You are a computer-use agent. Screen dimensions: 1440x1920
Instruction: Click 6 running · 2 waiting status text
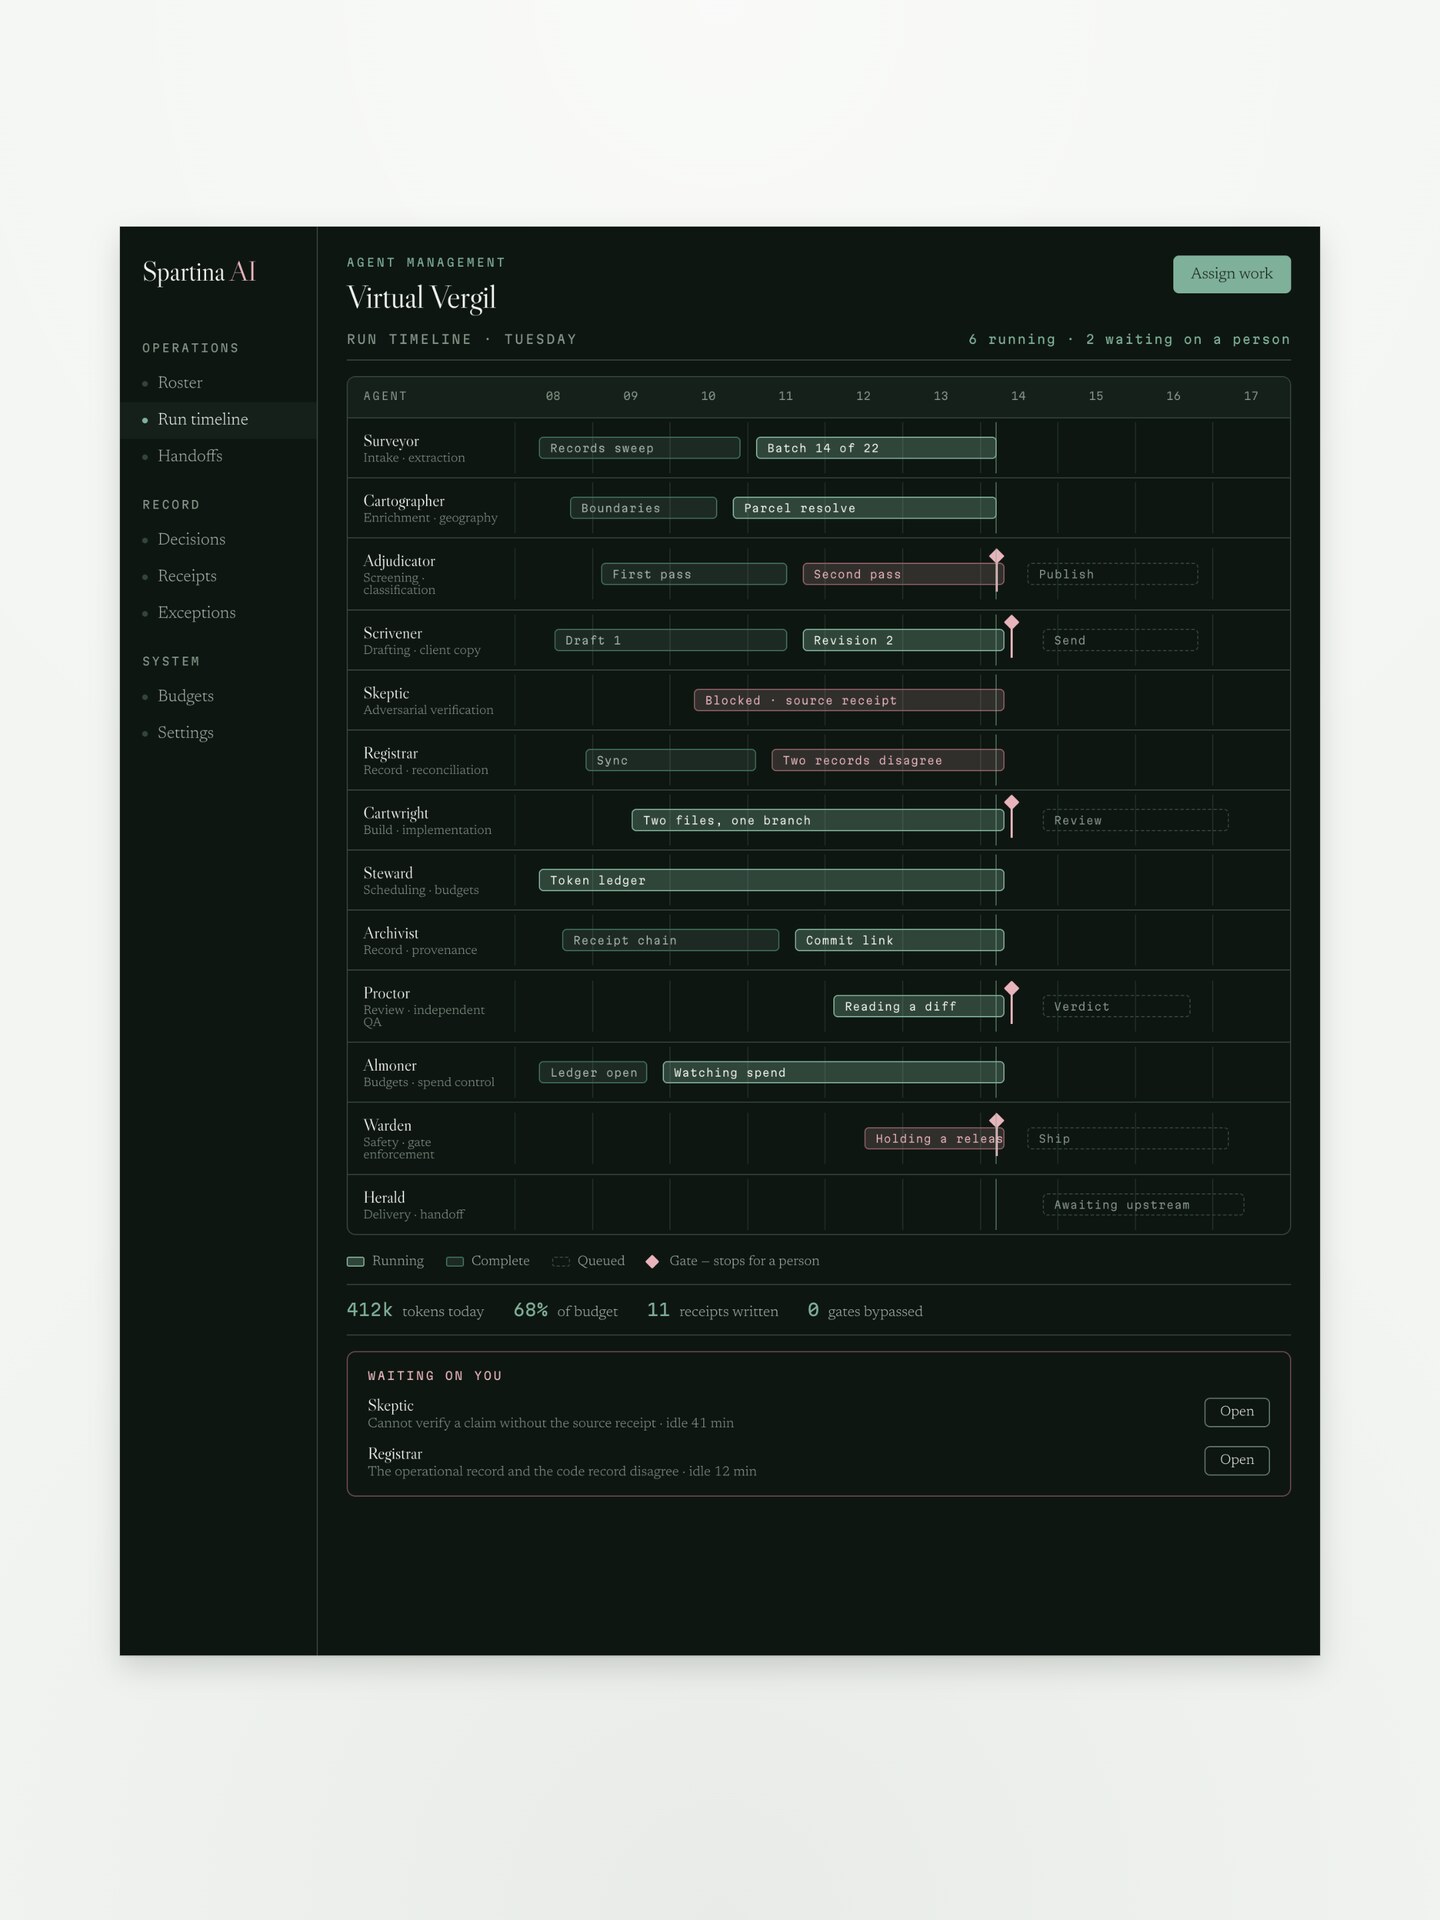pos(1129,339)
